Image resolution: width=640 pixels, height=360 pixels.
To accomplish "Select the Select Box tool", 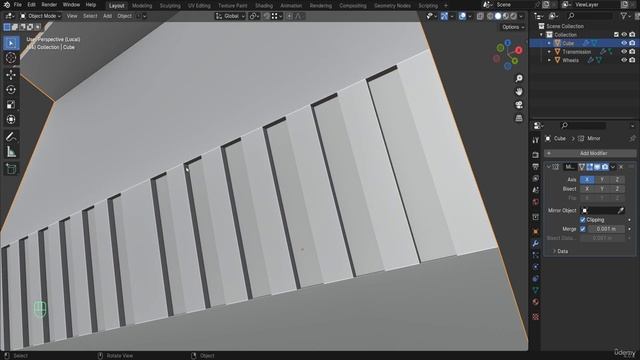I will pos(11,43).
